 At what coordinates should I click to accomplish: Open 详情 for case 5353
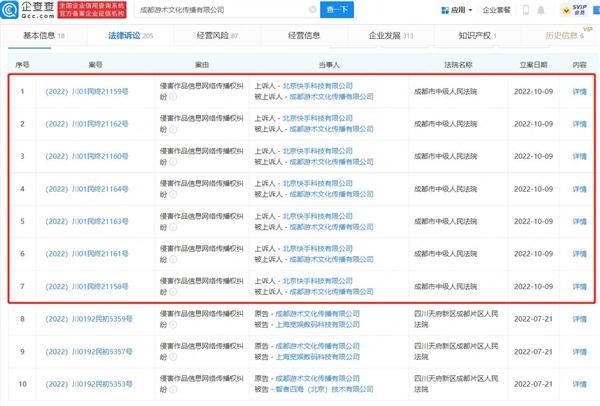(x=579, y=384)
